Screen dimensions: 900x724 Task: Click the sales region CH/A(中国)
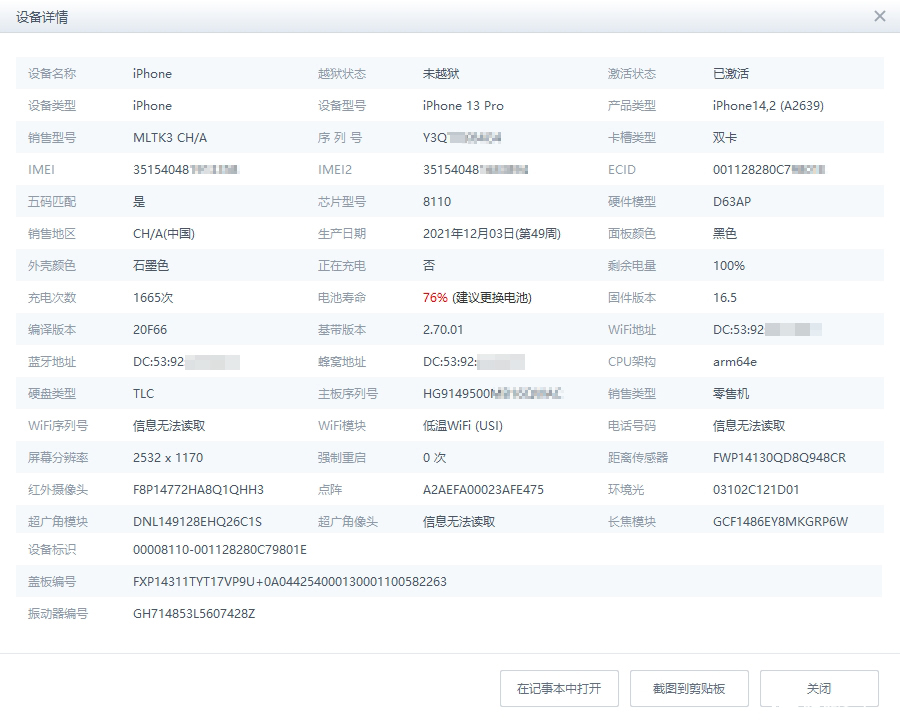(x=164, y=234)
